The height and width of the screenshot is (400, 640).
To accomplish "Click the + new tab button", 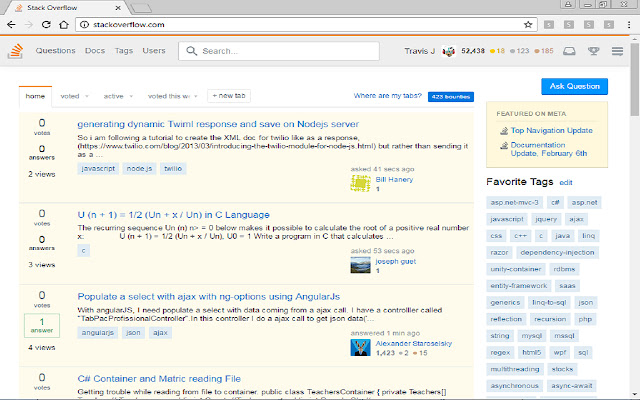I will (x=229, y=96).
